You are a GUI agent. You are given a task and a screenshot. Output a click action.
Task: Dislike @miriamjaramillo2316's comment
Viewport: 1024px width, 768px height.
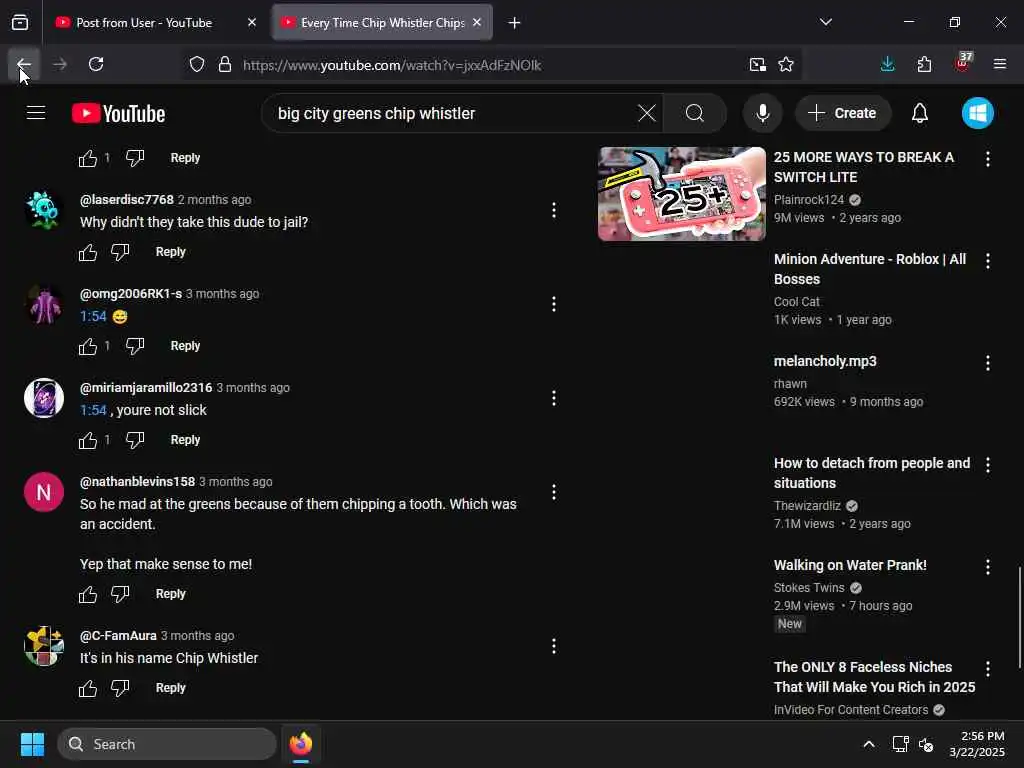click(135, 440)
